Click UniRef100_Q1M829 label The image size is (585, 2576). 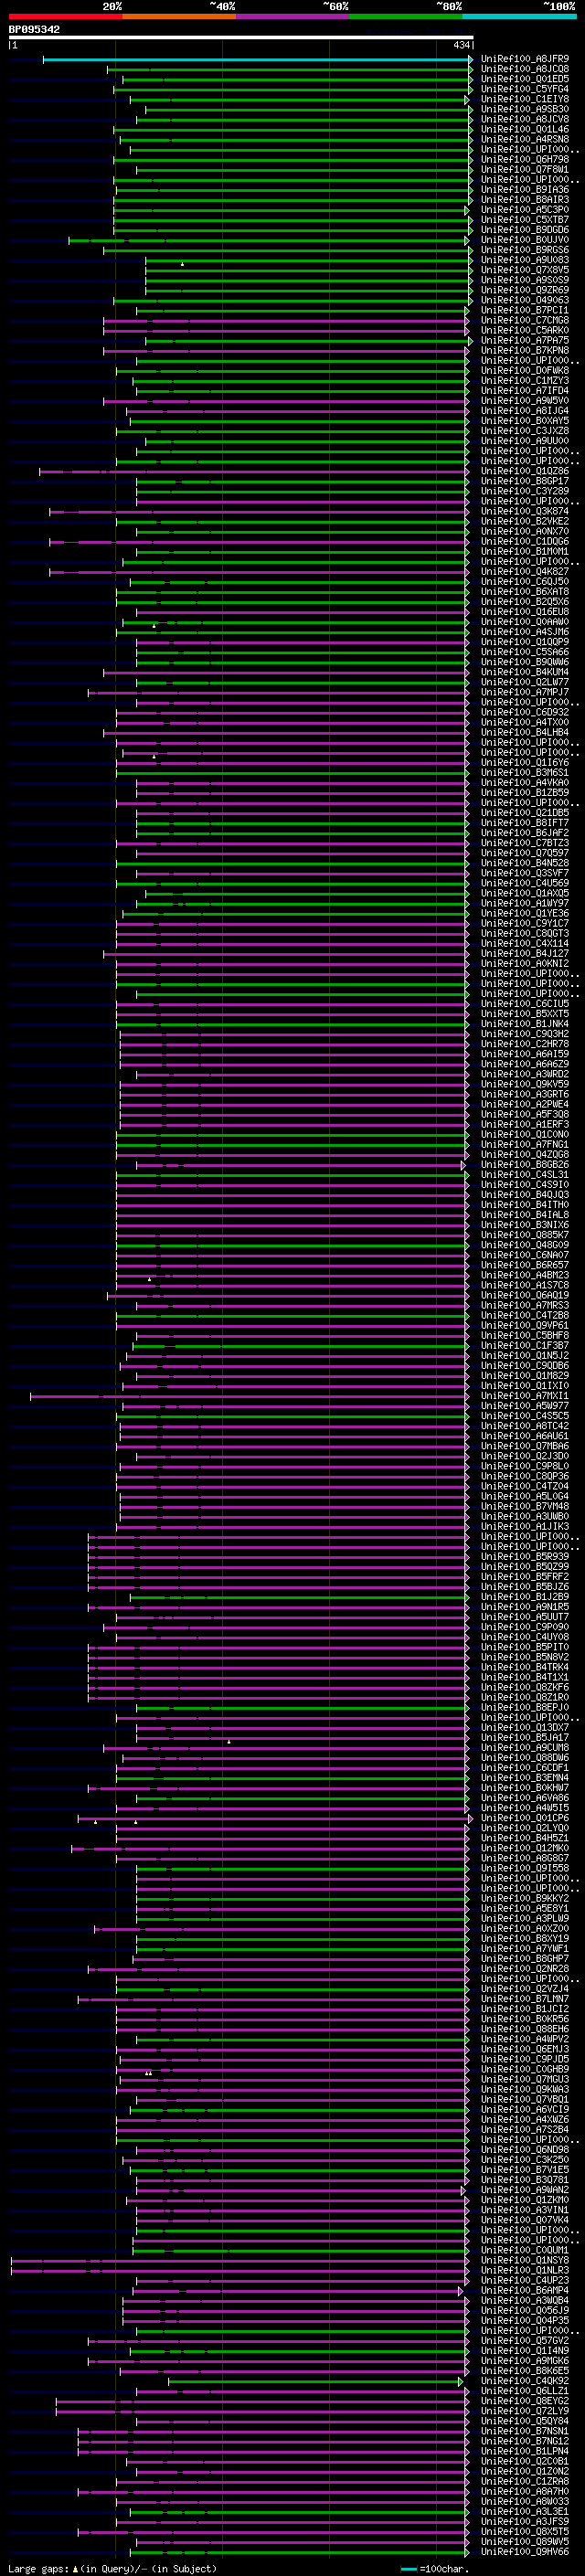coord(525,1375)
